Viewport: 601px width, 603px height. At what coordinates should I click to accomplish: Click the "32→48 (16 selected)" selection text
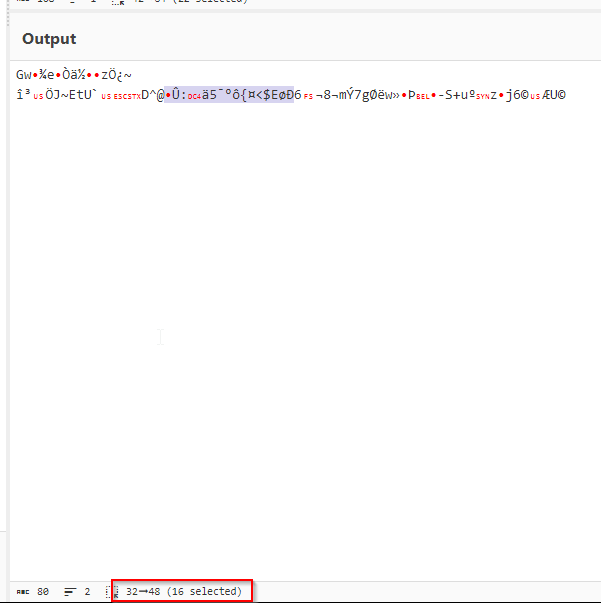tap(184, 591)
